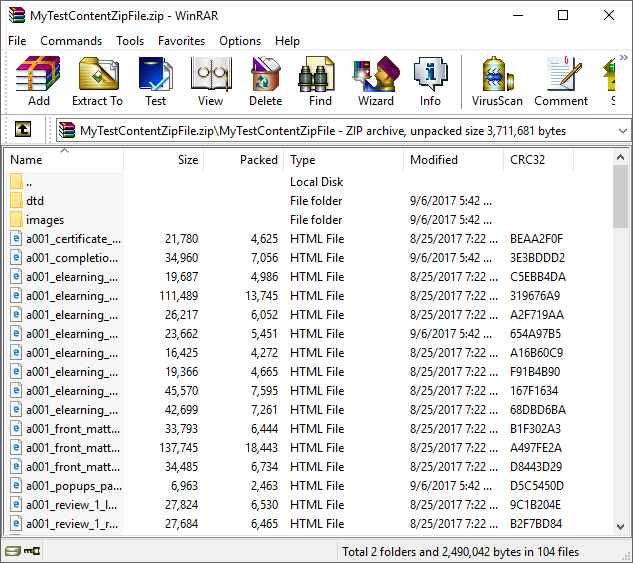
Task: Sort by the Size column header
Action: click(164, 160)
